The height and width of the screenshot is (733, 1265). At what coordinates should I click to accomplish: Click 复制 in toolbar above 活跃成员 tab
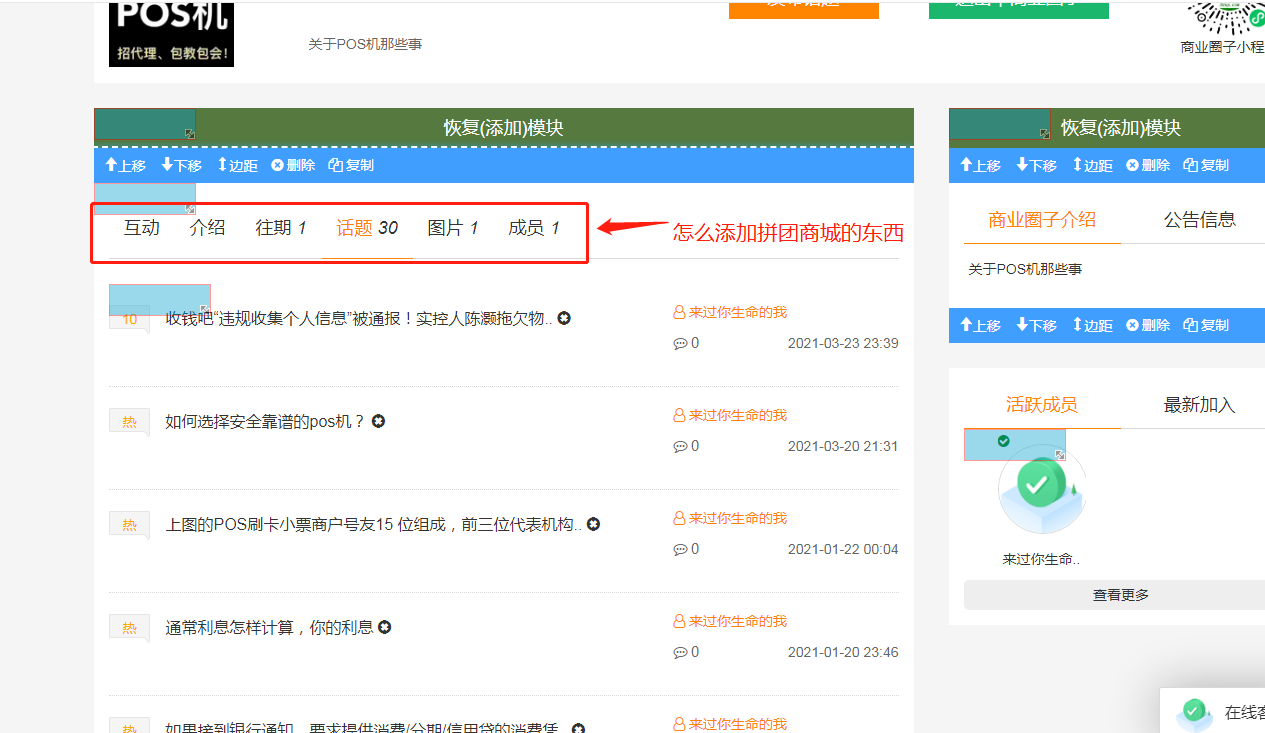pyautogui.click(x=1206, y=325)
